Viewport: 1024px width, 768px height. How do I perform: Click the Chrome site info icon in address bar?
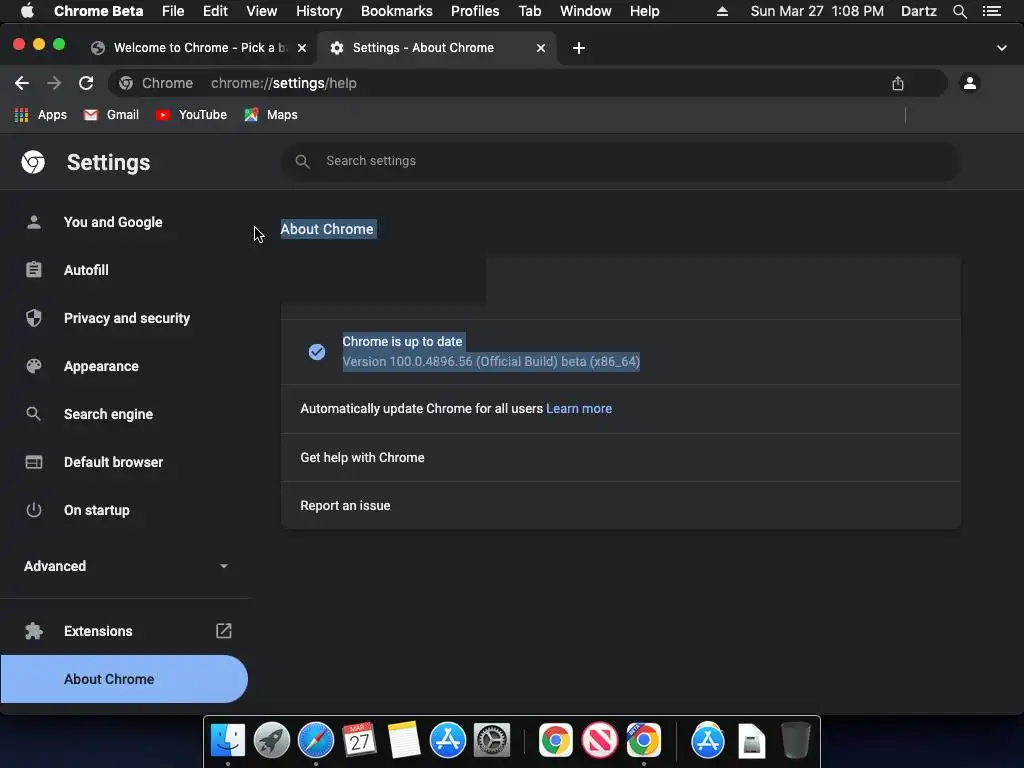tap(126, 83)
